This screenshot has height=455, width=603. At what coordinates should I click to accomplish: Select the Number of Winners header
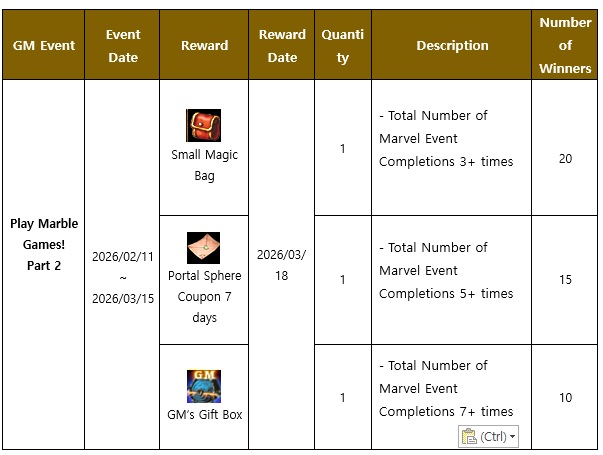click(x=565, y=45)
